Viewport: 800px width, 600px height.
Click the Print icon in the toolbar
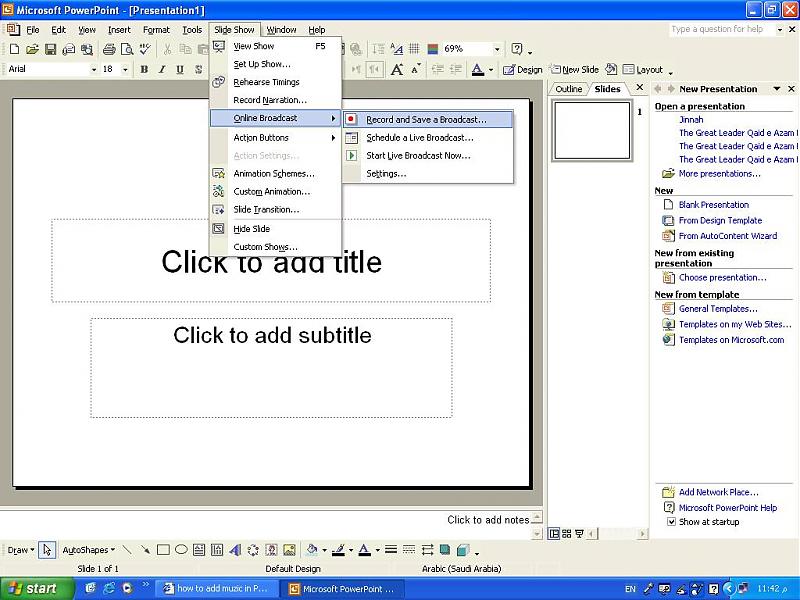pyautogui.click(x=109, y=49)
